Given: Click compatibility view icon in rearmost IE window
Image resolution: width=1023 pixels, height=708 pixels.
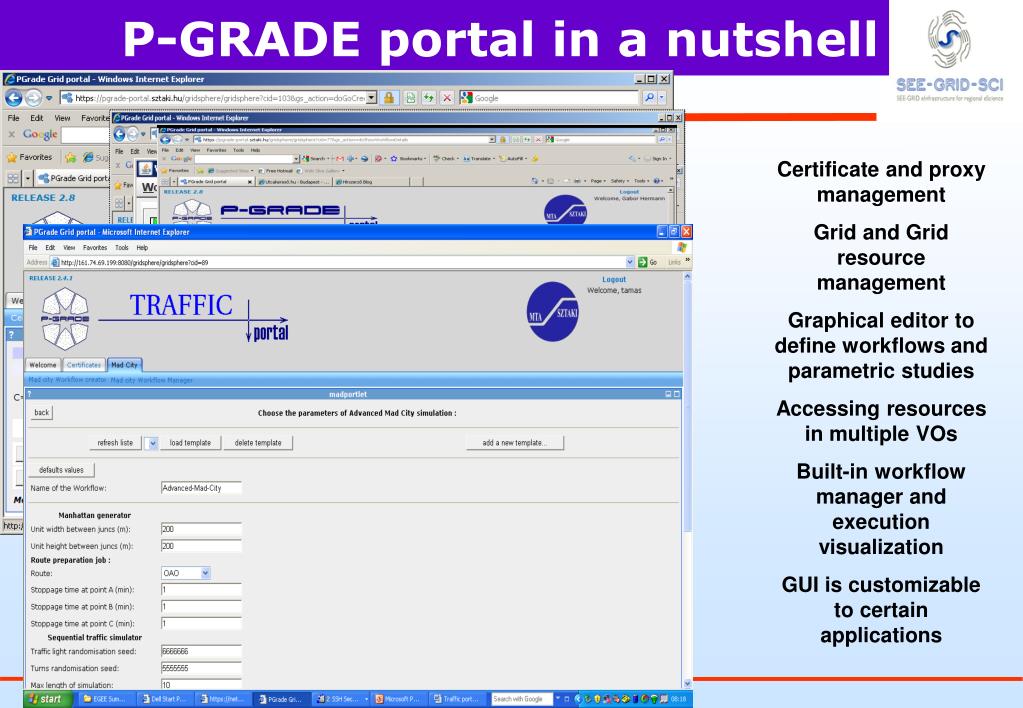Looking at the screenshot, I should click(410, 98).
